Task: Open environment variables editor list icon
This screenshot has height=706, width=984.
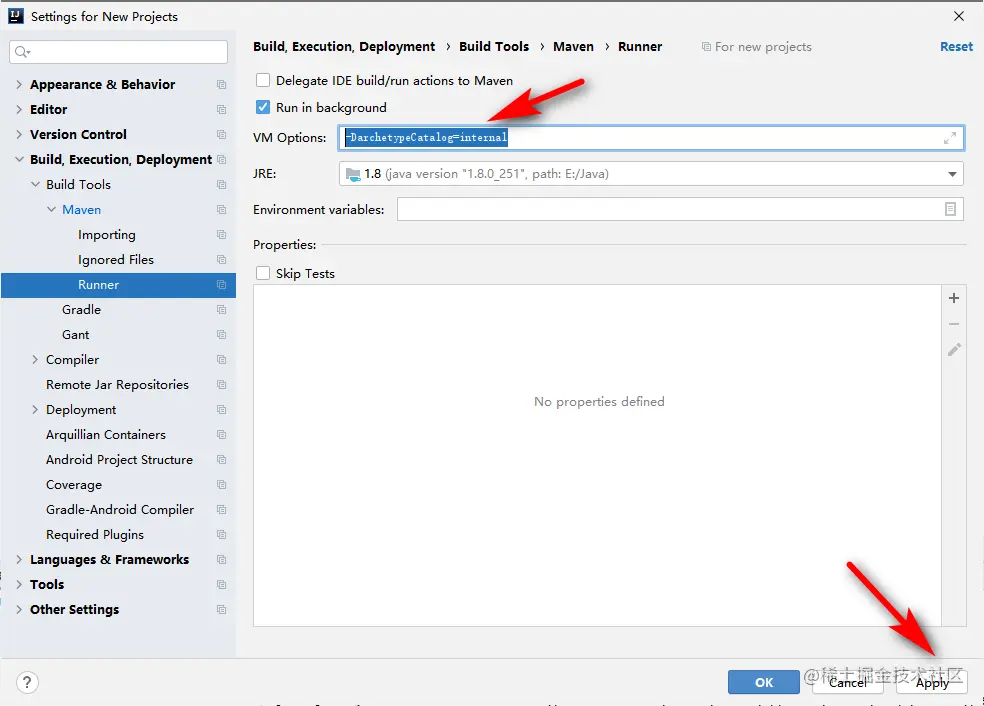Action: click(x=950, y=209)
